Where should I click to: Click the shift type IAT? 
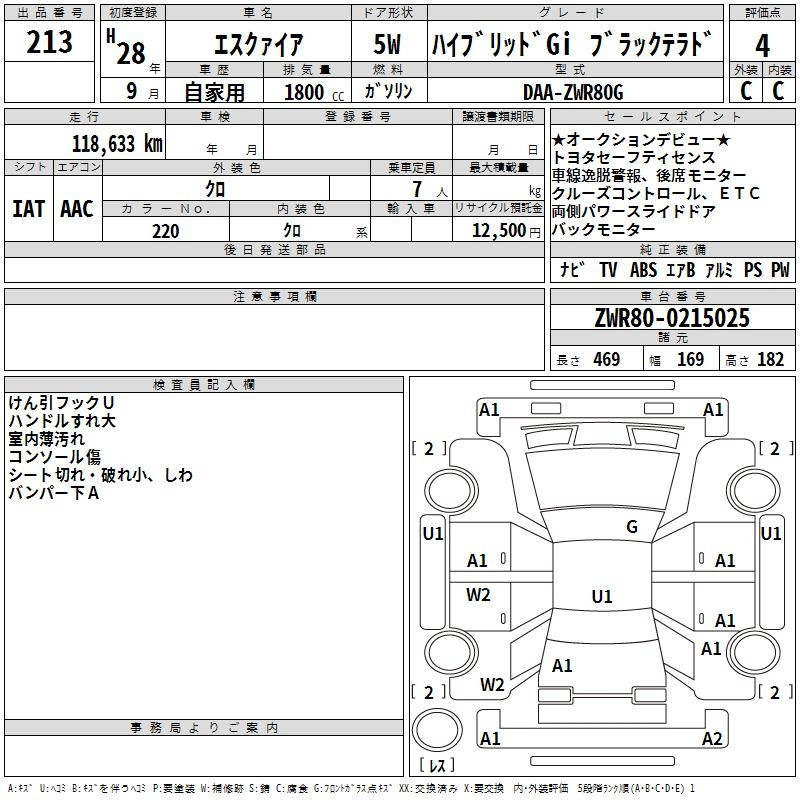click(29, 209)
